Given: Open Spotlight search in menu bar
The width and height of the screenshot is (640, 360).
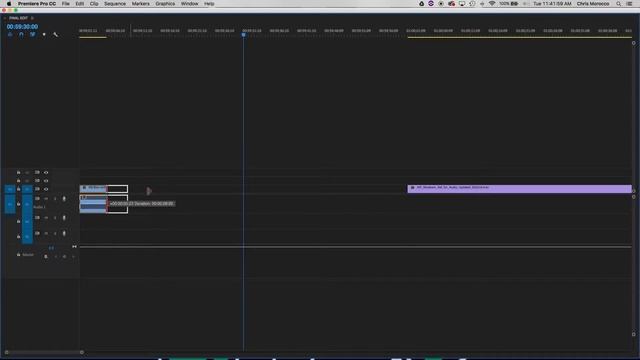Looking at the screenshot, I should click(618, 4).
